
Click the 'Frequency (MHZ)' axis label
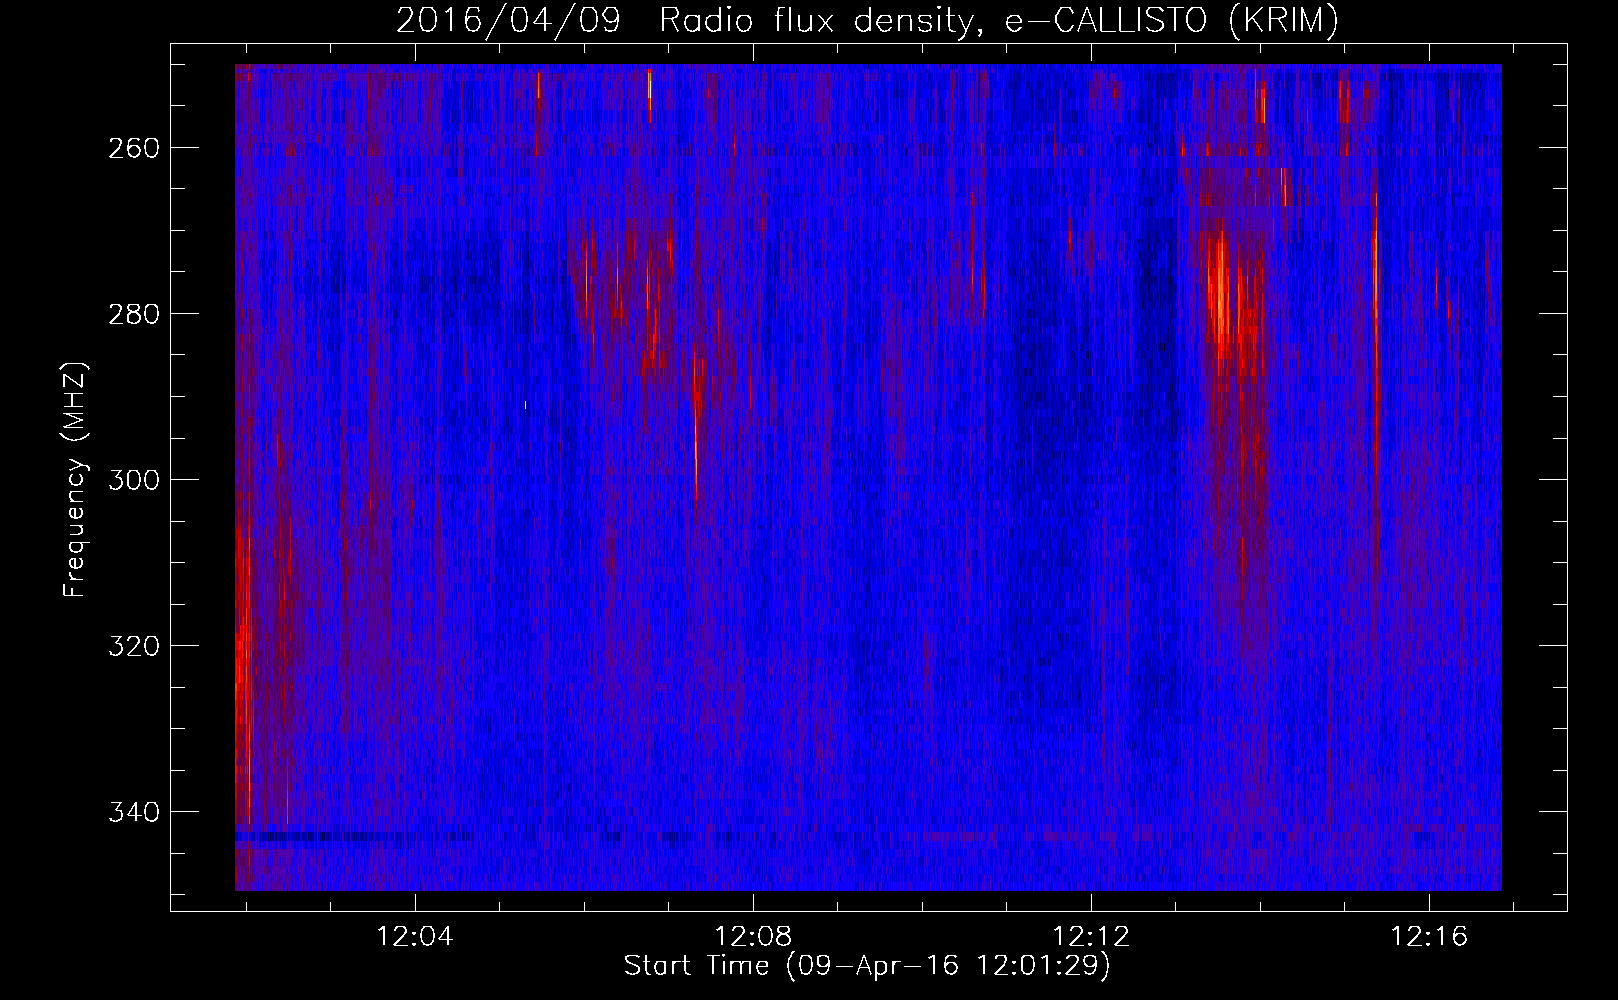coord(75,479)
